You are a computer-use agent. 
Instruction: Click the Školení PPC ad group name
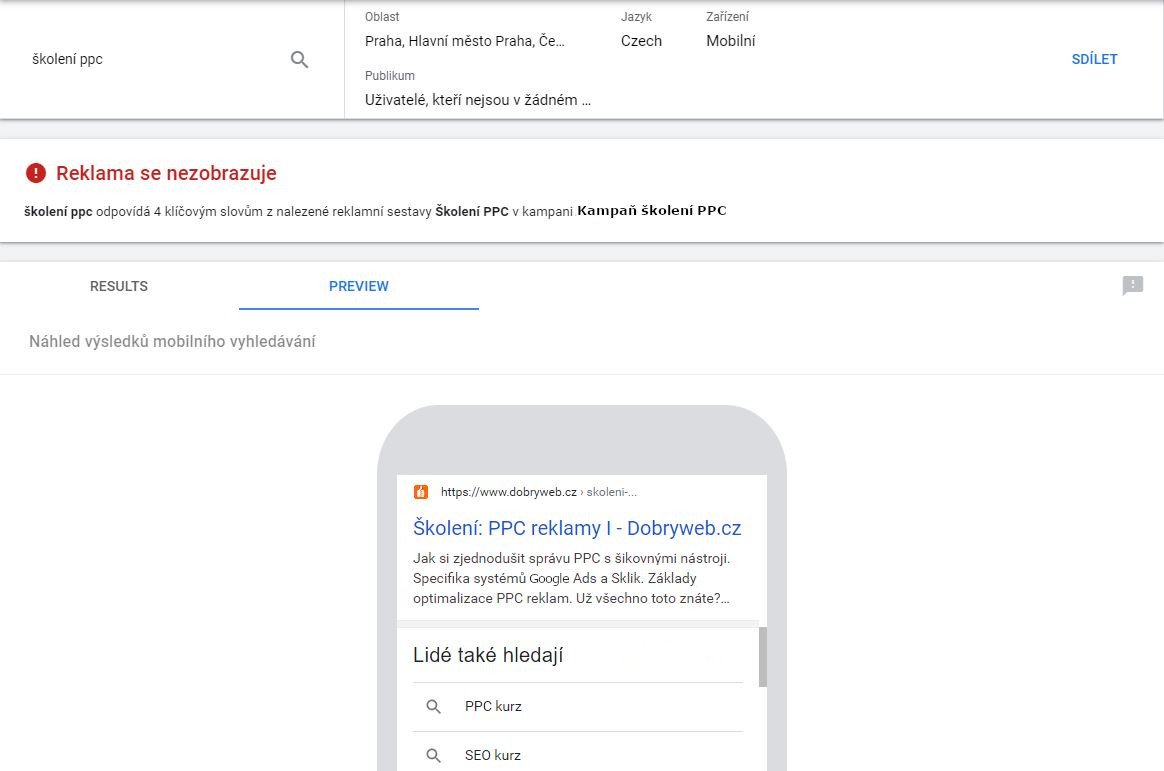472,211
